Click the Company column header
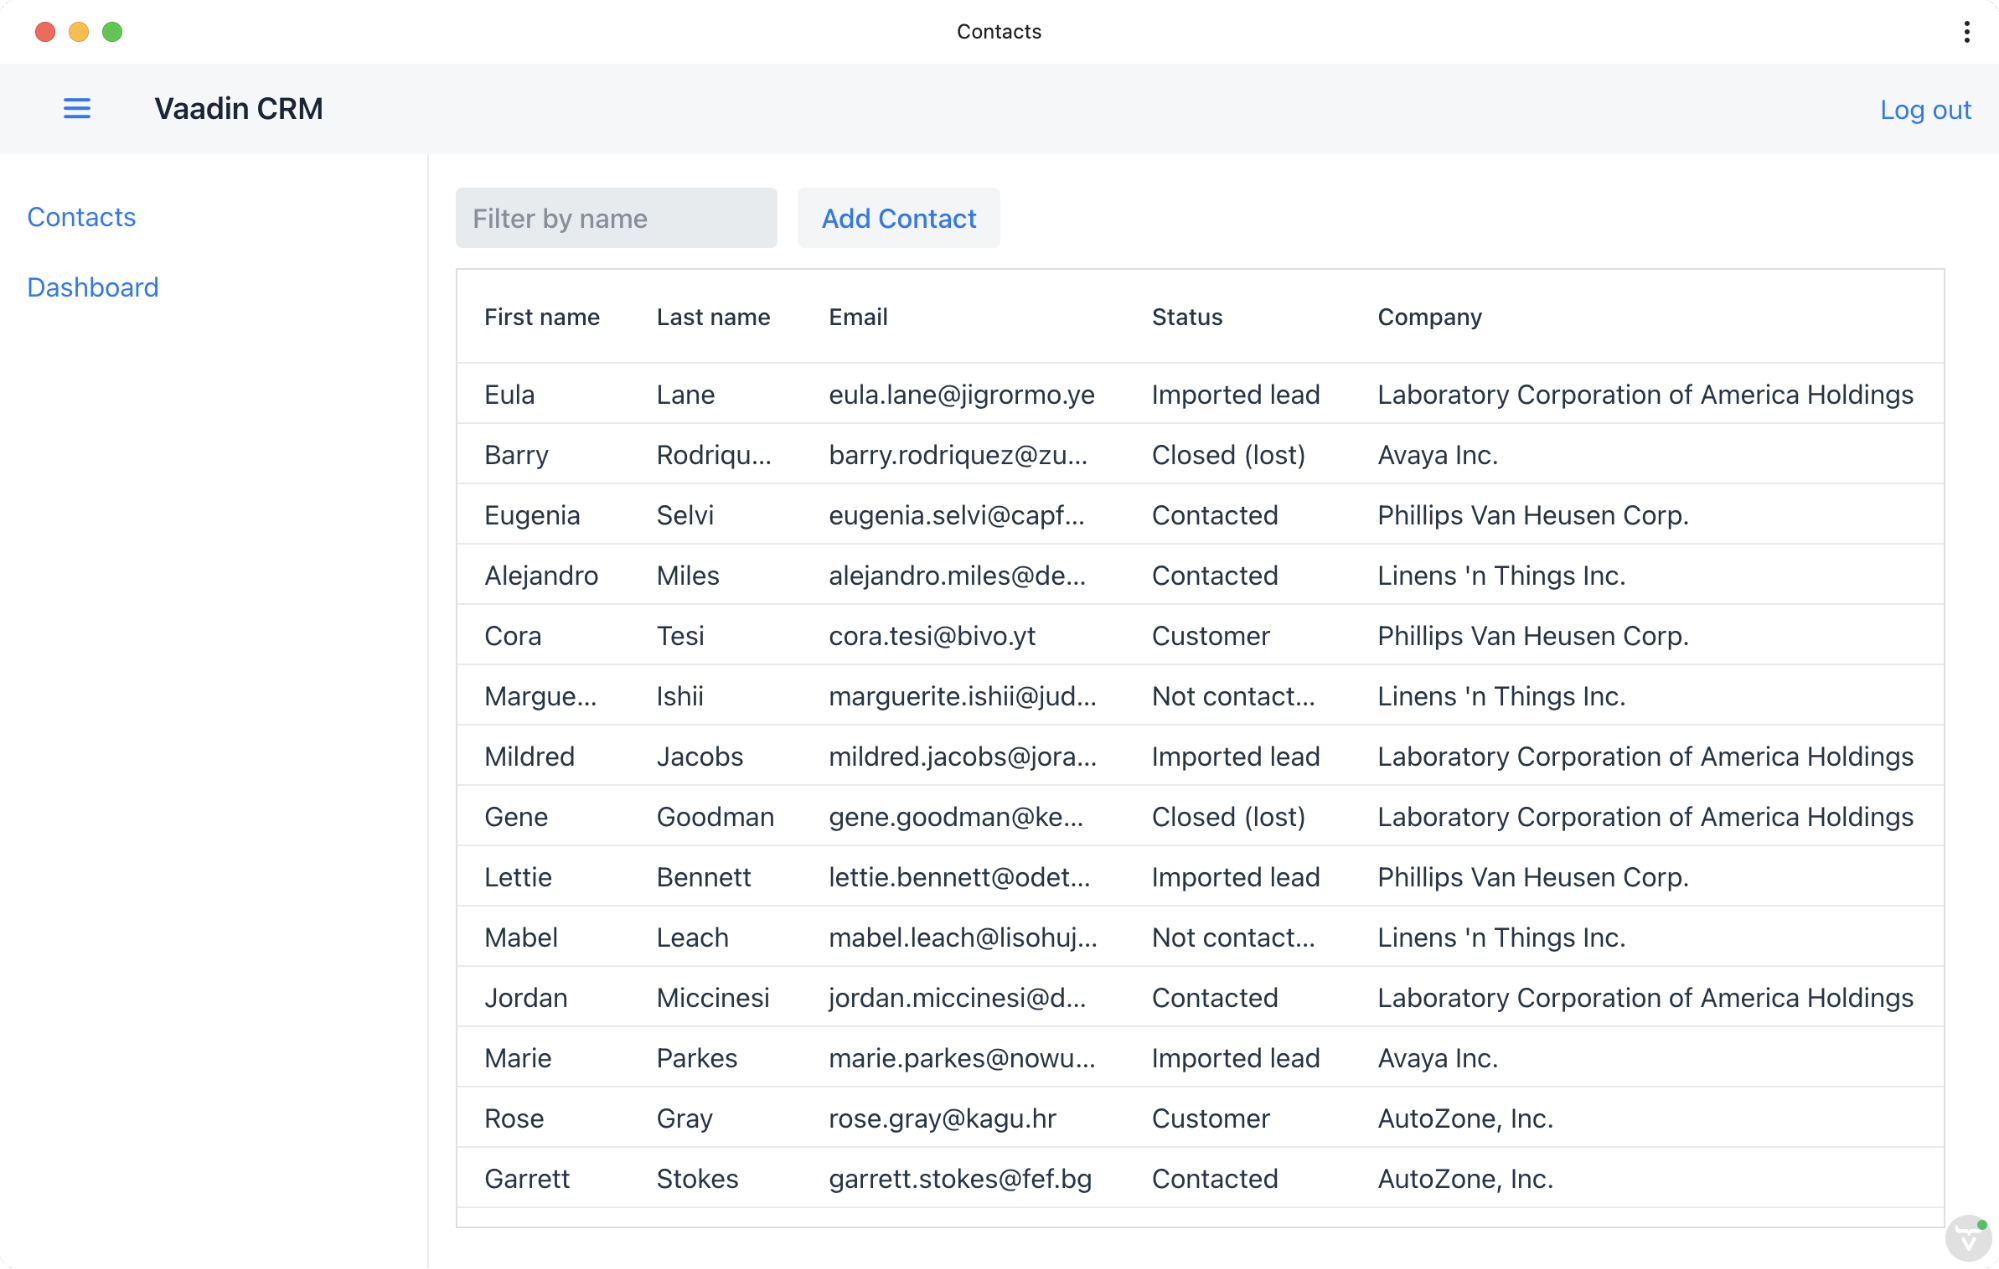 click(x=1429, y=317)
